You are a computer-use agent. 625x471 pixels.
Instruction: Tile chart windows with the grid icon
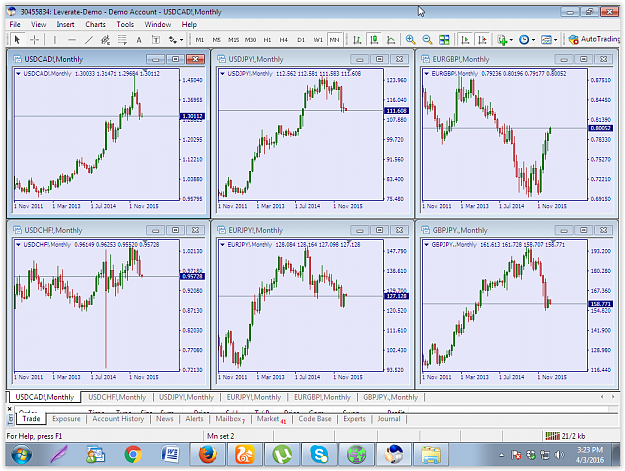point(444,39)
